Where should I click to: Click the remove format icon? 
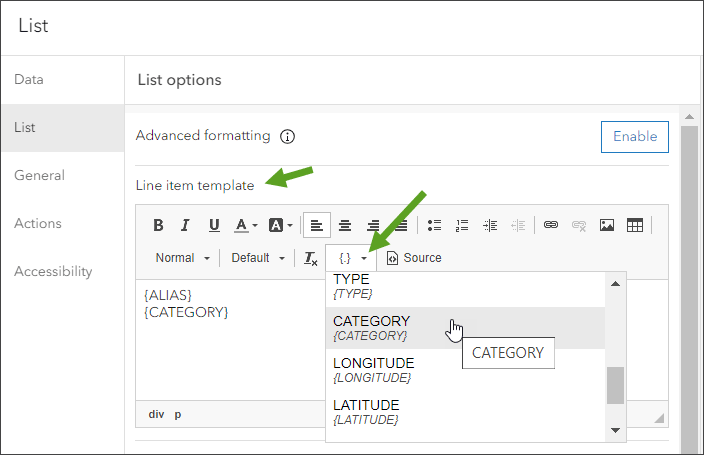tap(311, 258)
